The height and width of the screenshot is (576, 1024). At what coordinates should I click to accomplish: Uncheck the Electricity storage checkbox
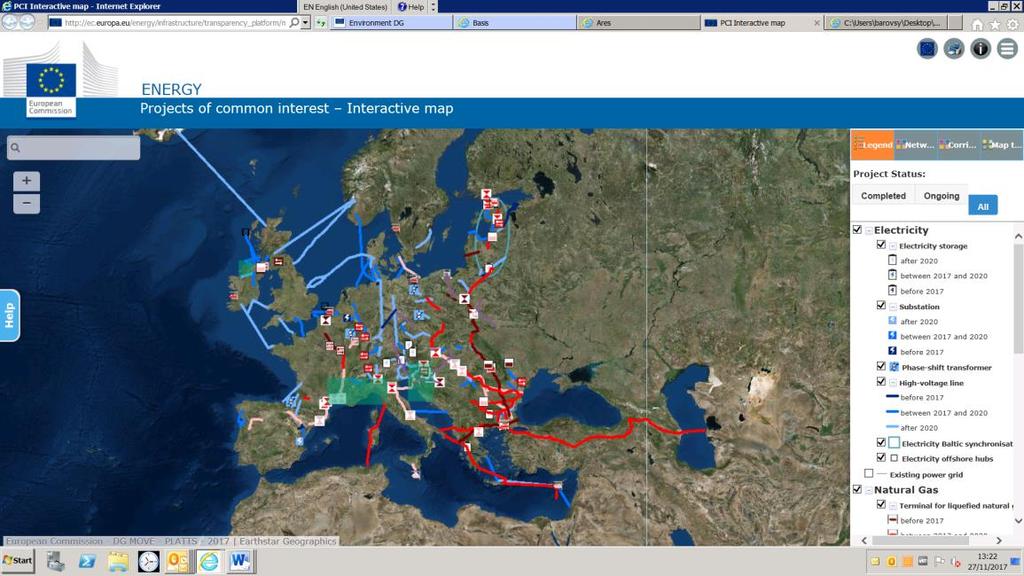click(x=881, y=245)
